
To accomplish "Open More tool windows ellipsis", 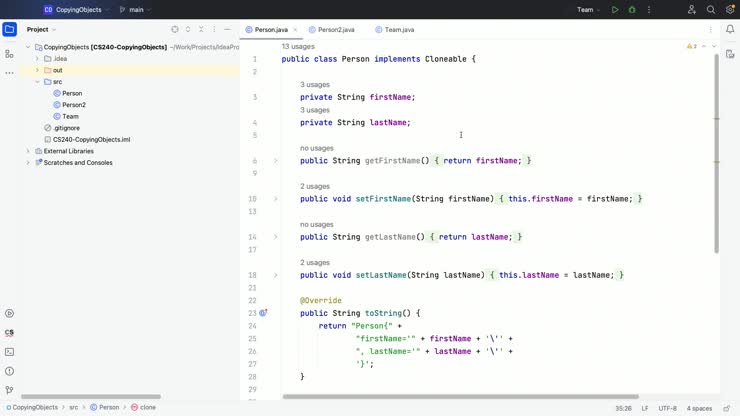I will pos(9,73).
